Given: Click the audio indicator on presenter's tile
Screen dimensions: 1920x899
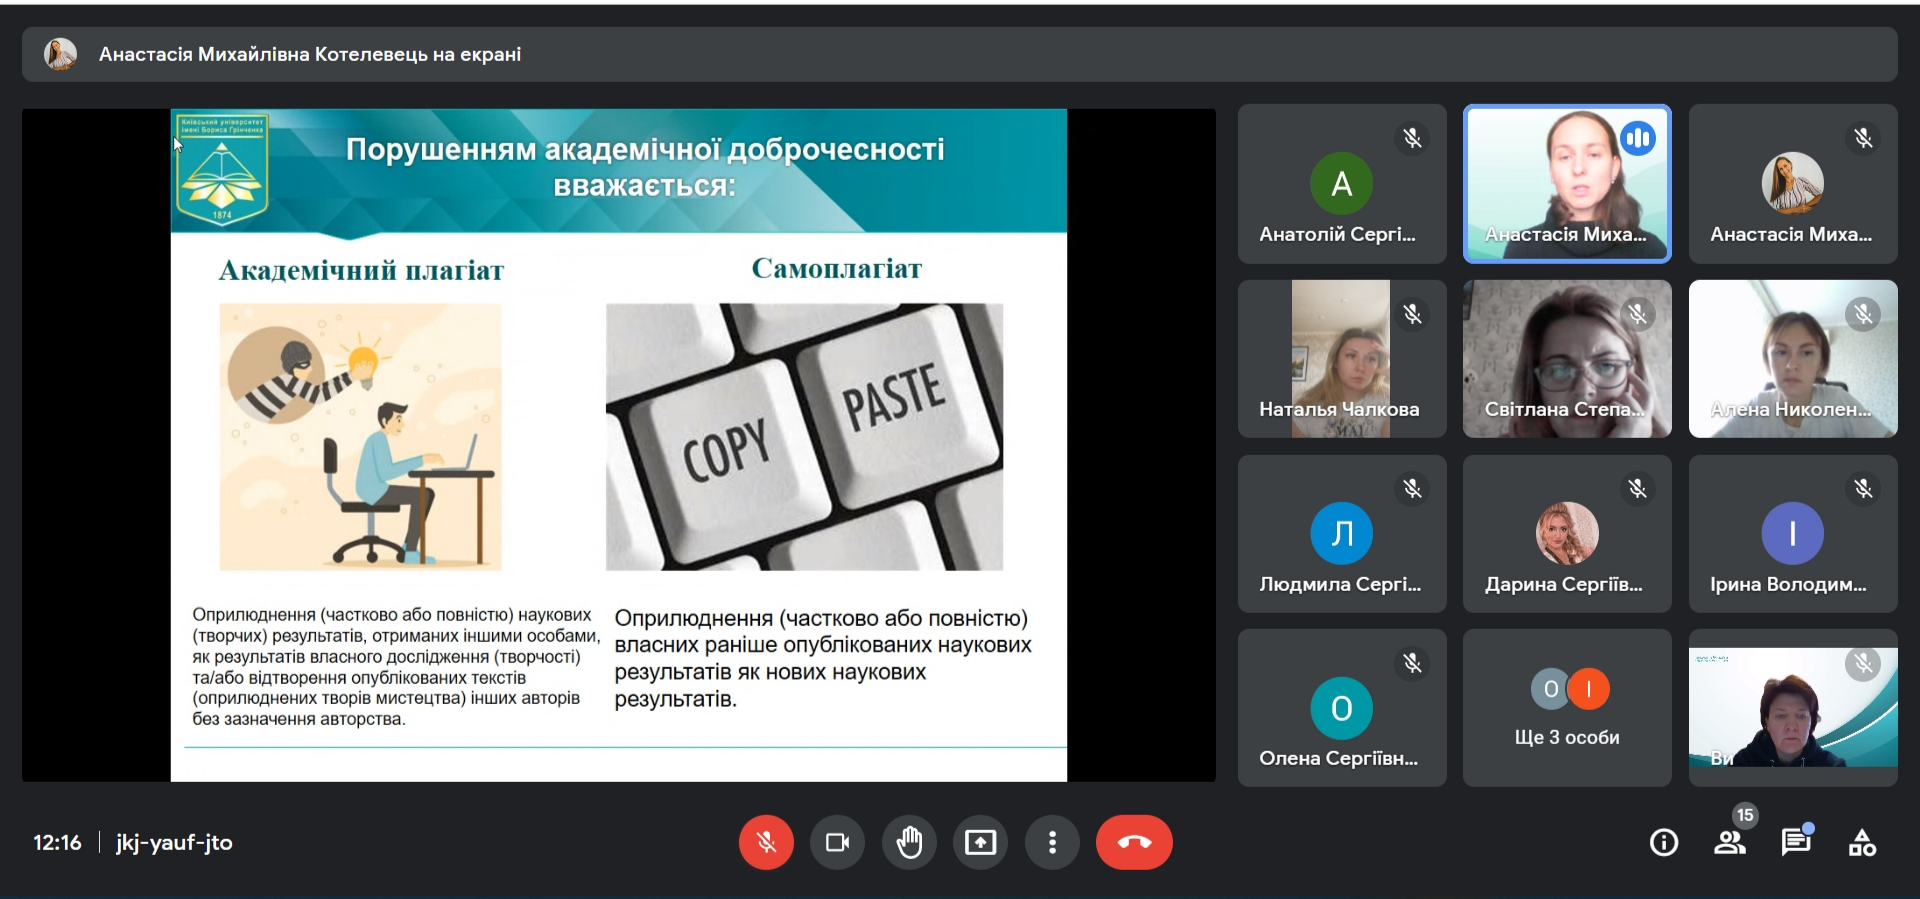Looking at the screenshot, I should (1638, 138).
